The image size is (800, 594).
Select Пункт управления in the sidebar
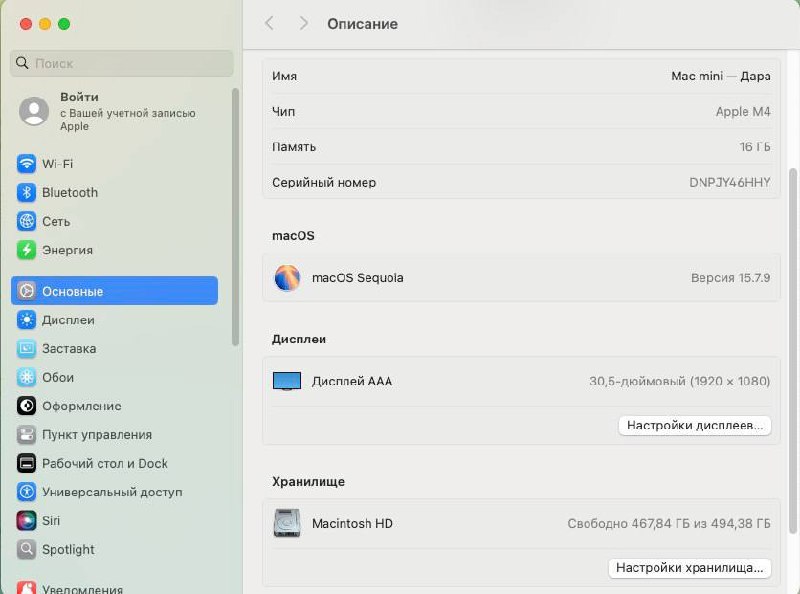114,435
